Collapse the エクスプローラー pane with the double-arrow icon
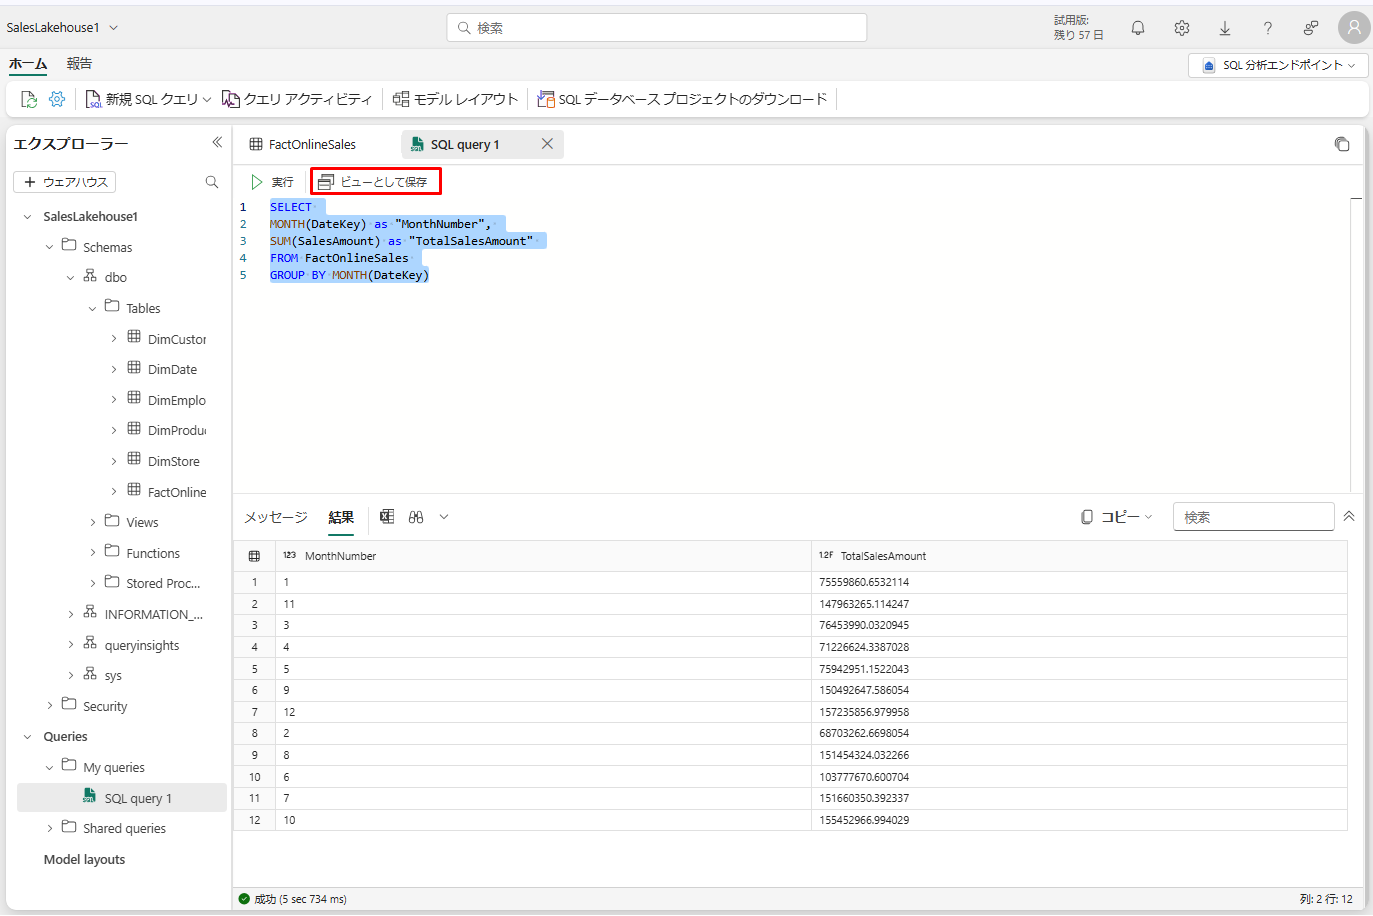Image resolution: width=1373 pixels, height=916 pixels. click(x=217, y=143)
